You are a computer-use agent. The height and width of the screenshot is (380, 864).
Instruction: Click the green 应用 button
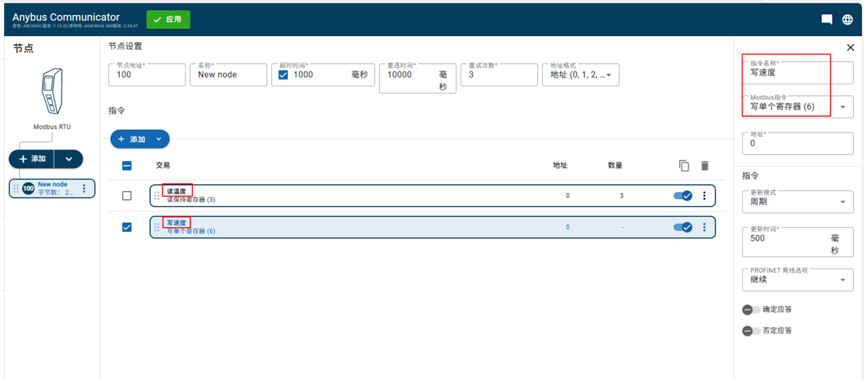point(168,19)
